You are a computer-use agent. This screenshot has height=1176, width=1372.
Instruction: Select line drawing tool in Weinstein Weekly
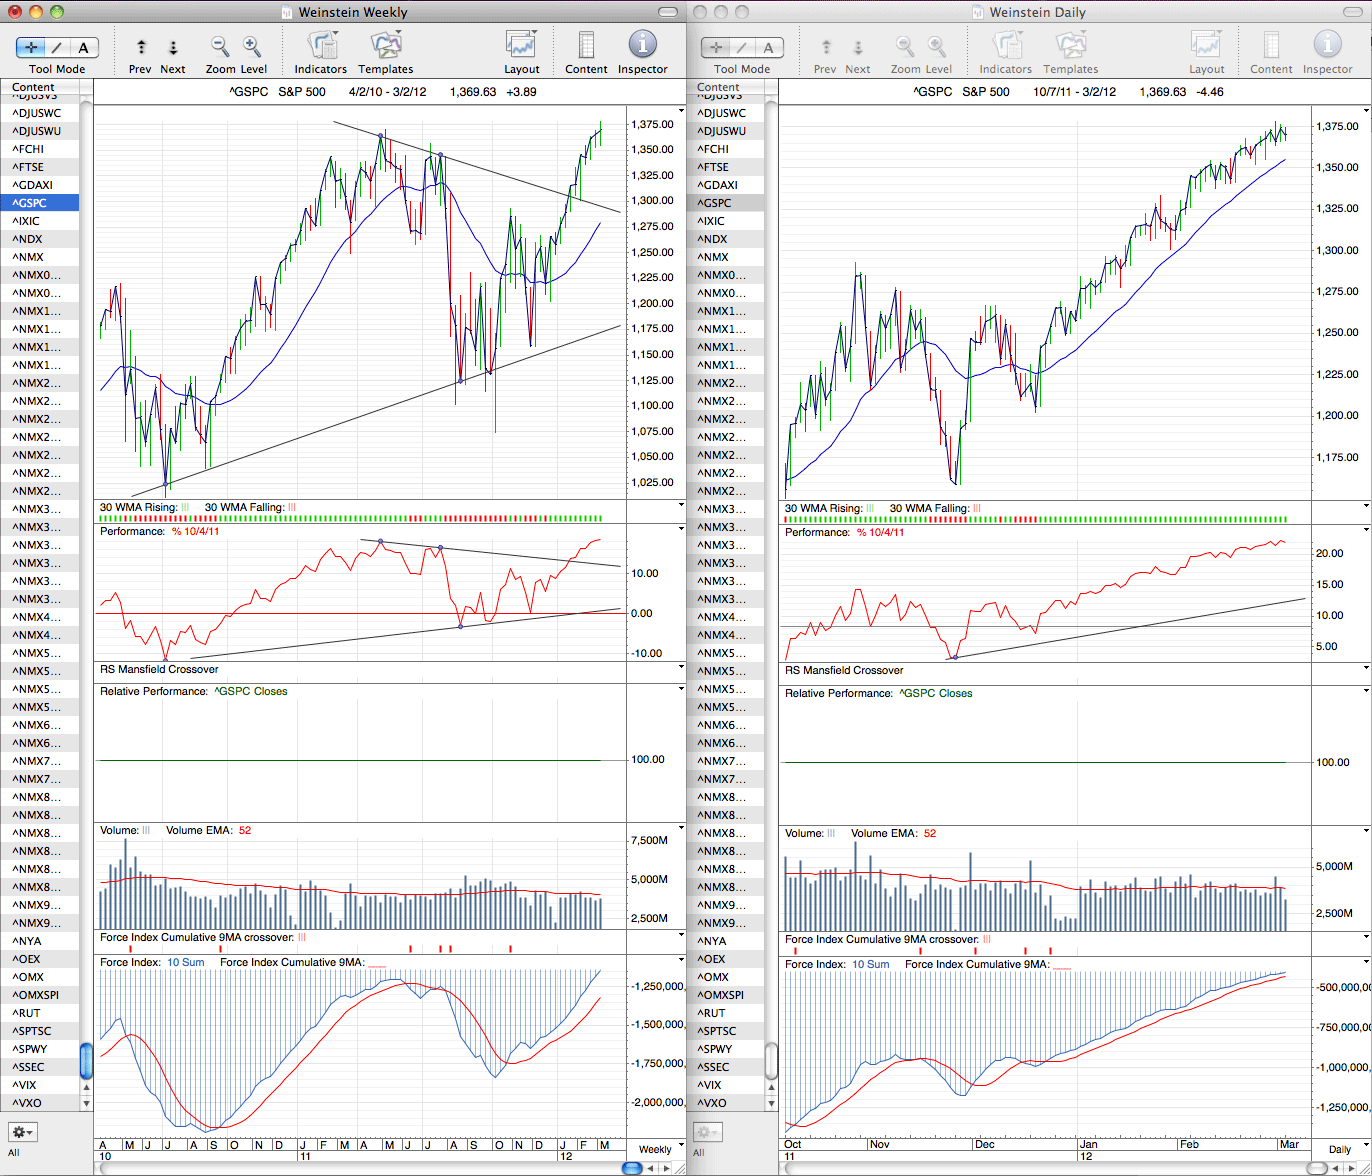[x=57, y=48]
